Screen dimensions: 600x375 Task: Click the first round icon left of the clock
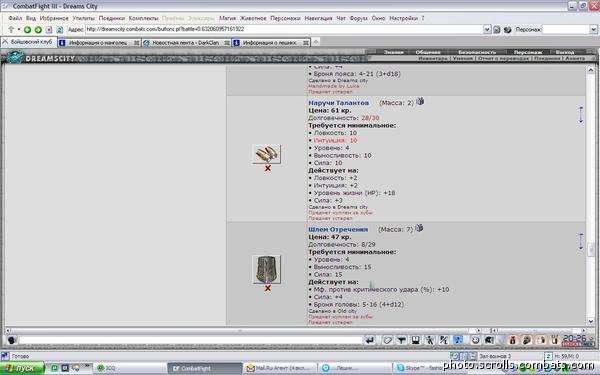click(512, 340)
